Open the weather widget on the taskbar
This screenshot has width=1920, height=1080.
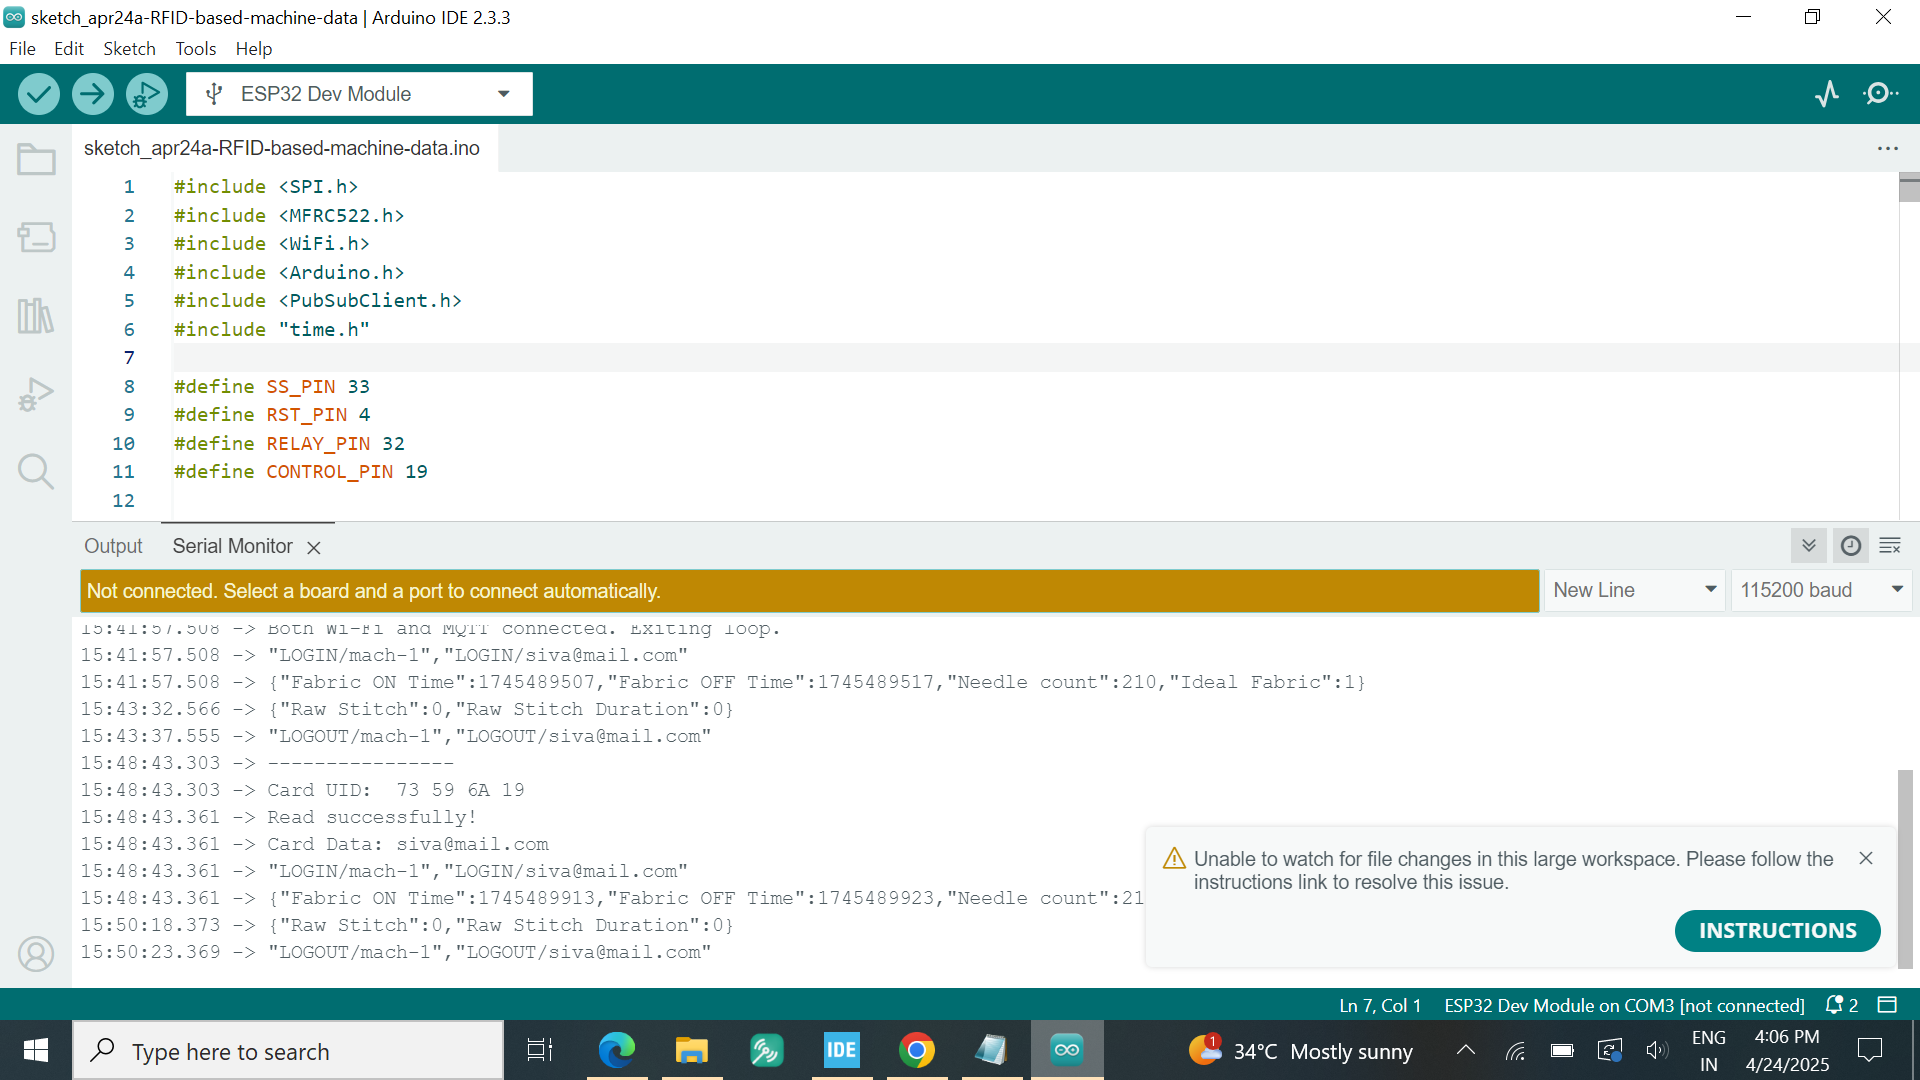[x=1301, y=1051]
